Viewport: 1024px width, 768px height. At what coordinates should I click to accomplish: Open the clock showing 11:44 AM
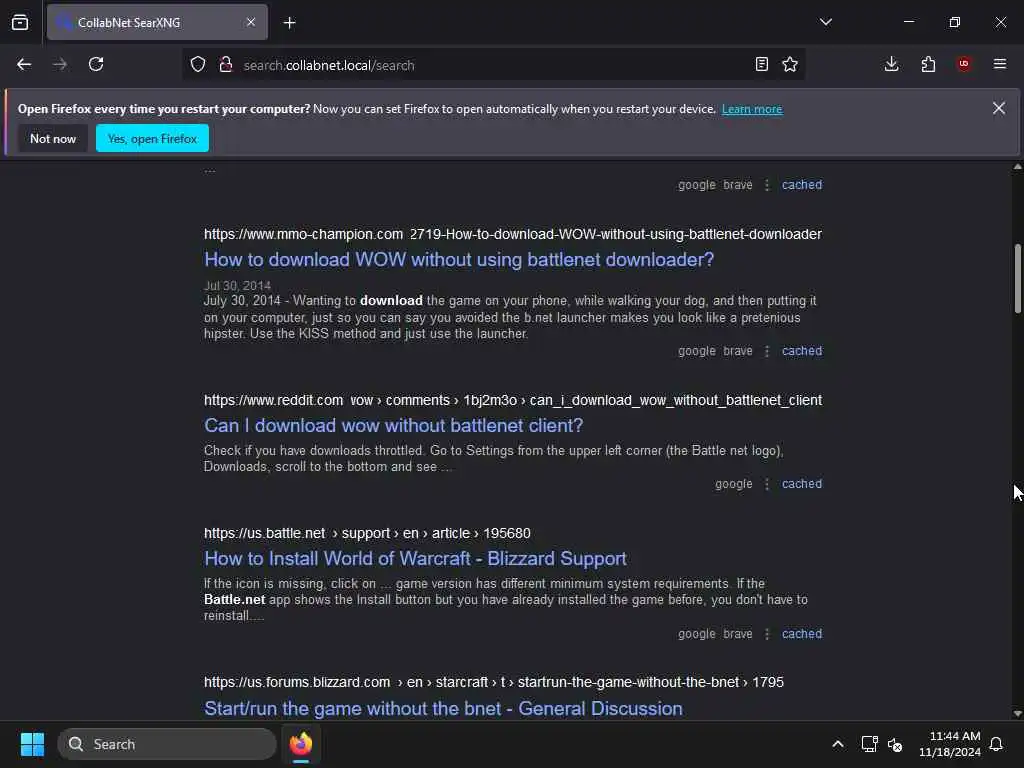[950, 744]
